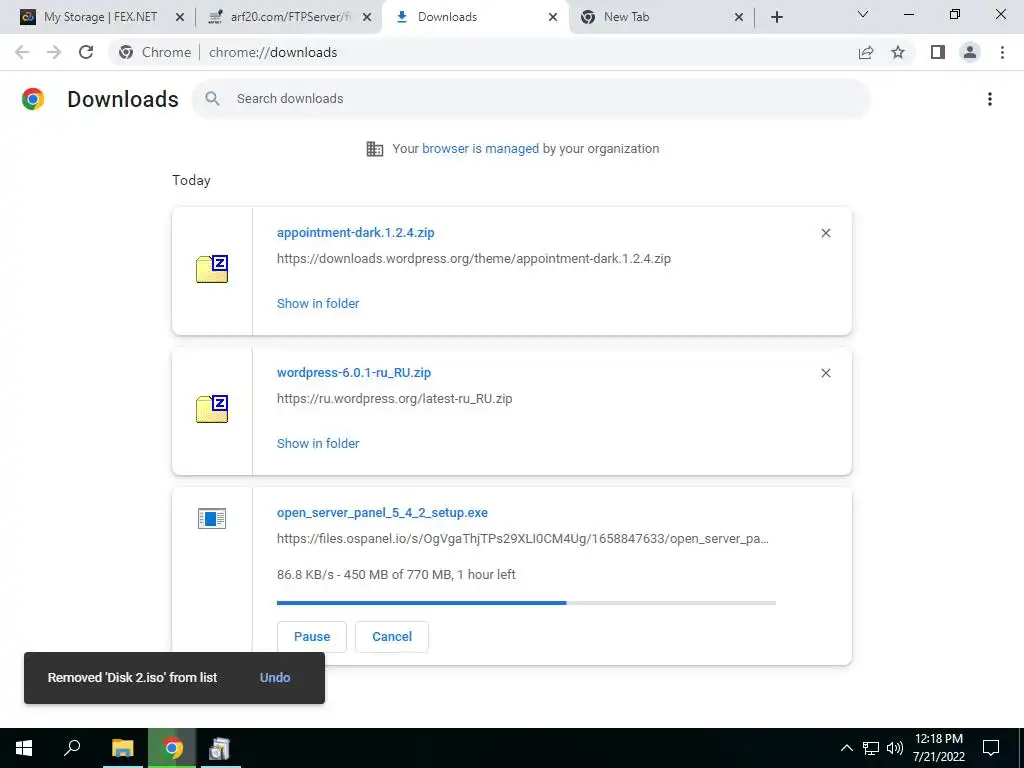Focus the Search downloads field
Screen dimensions: 1024x768
point(532,99)
